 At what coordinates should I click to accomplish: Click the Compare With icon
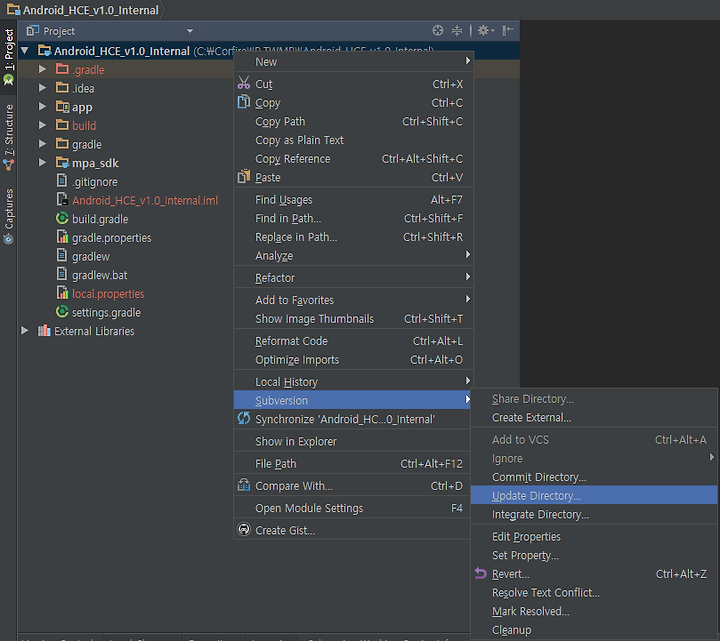pos(244,485)
